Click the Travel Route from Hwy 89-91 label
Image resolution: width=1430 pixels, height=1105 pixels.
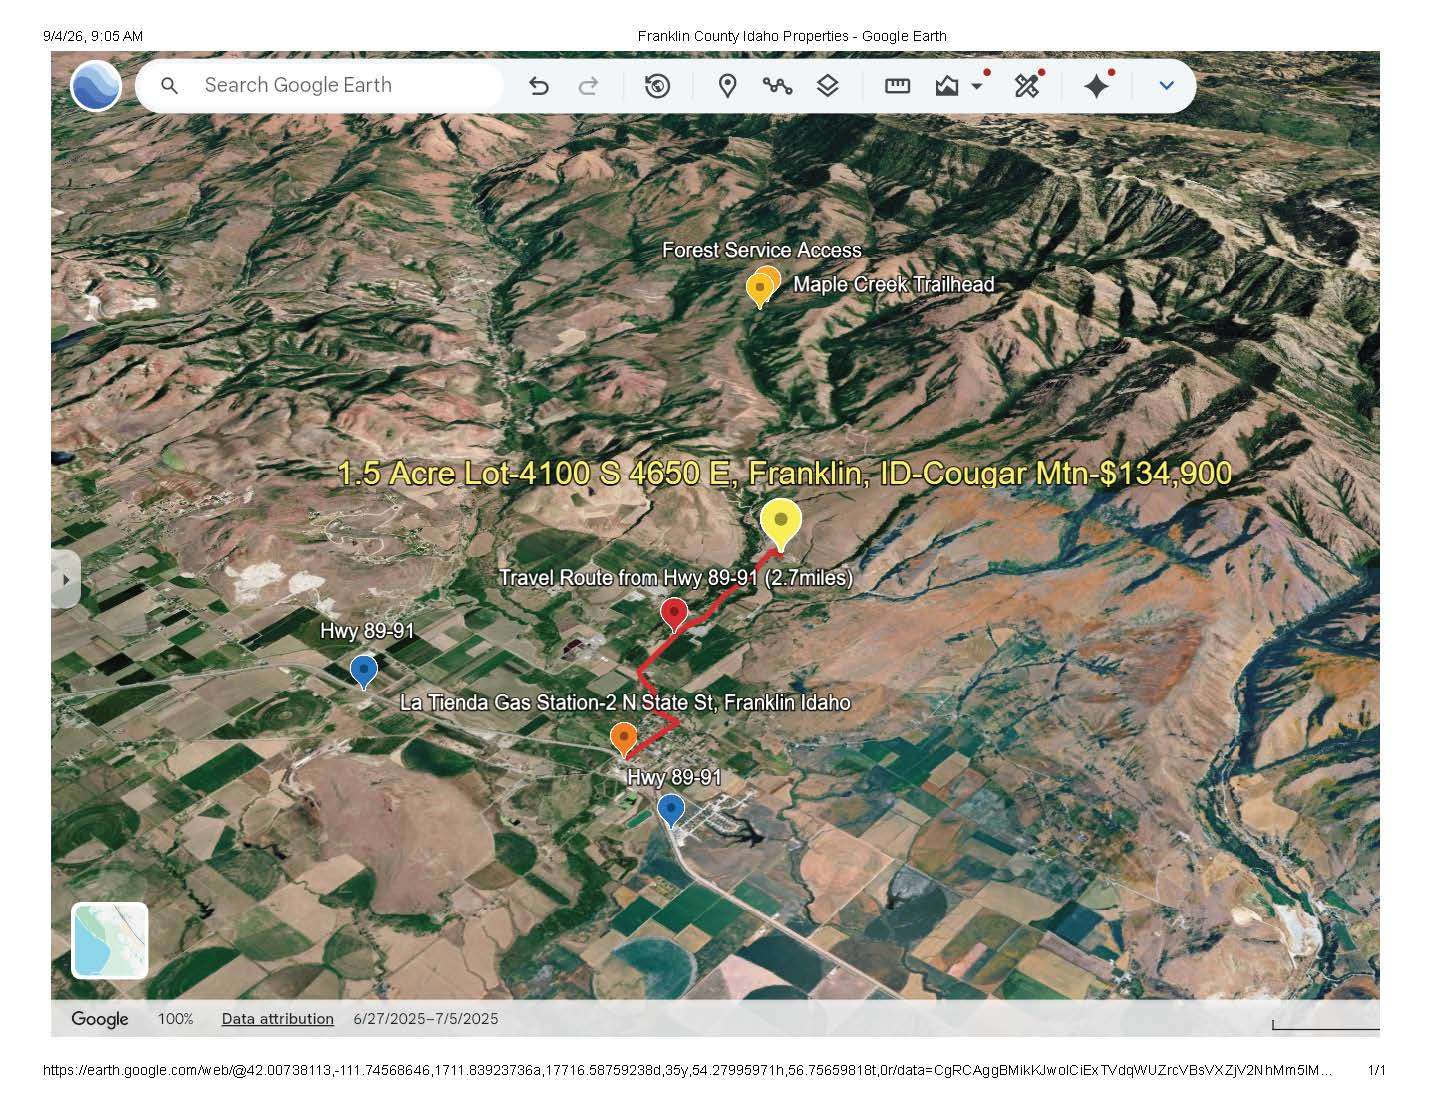(x=676, y=578)
